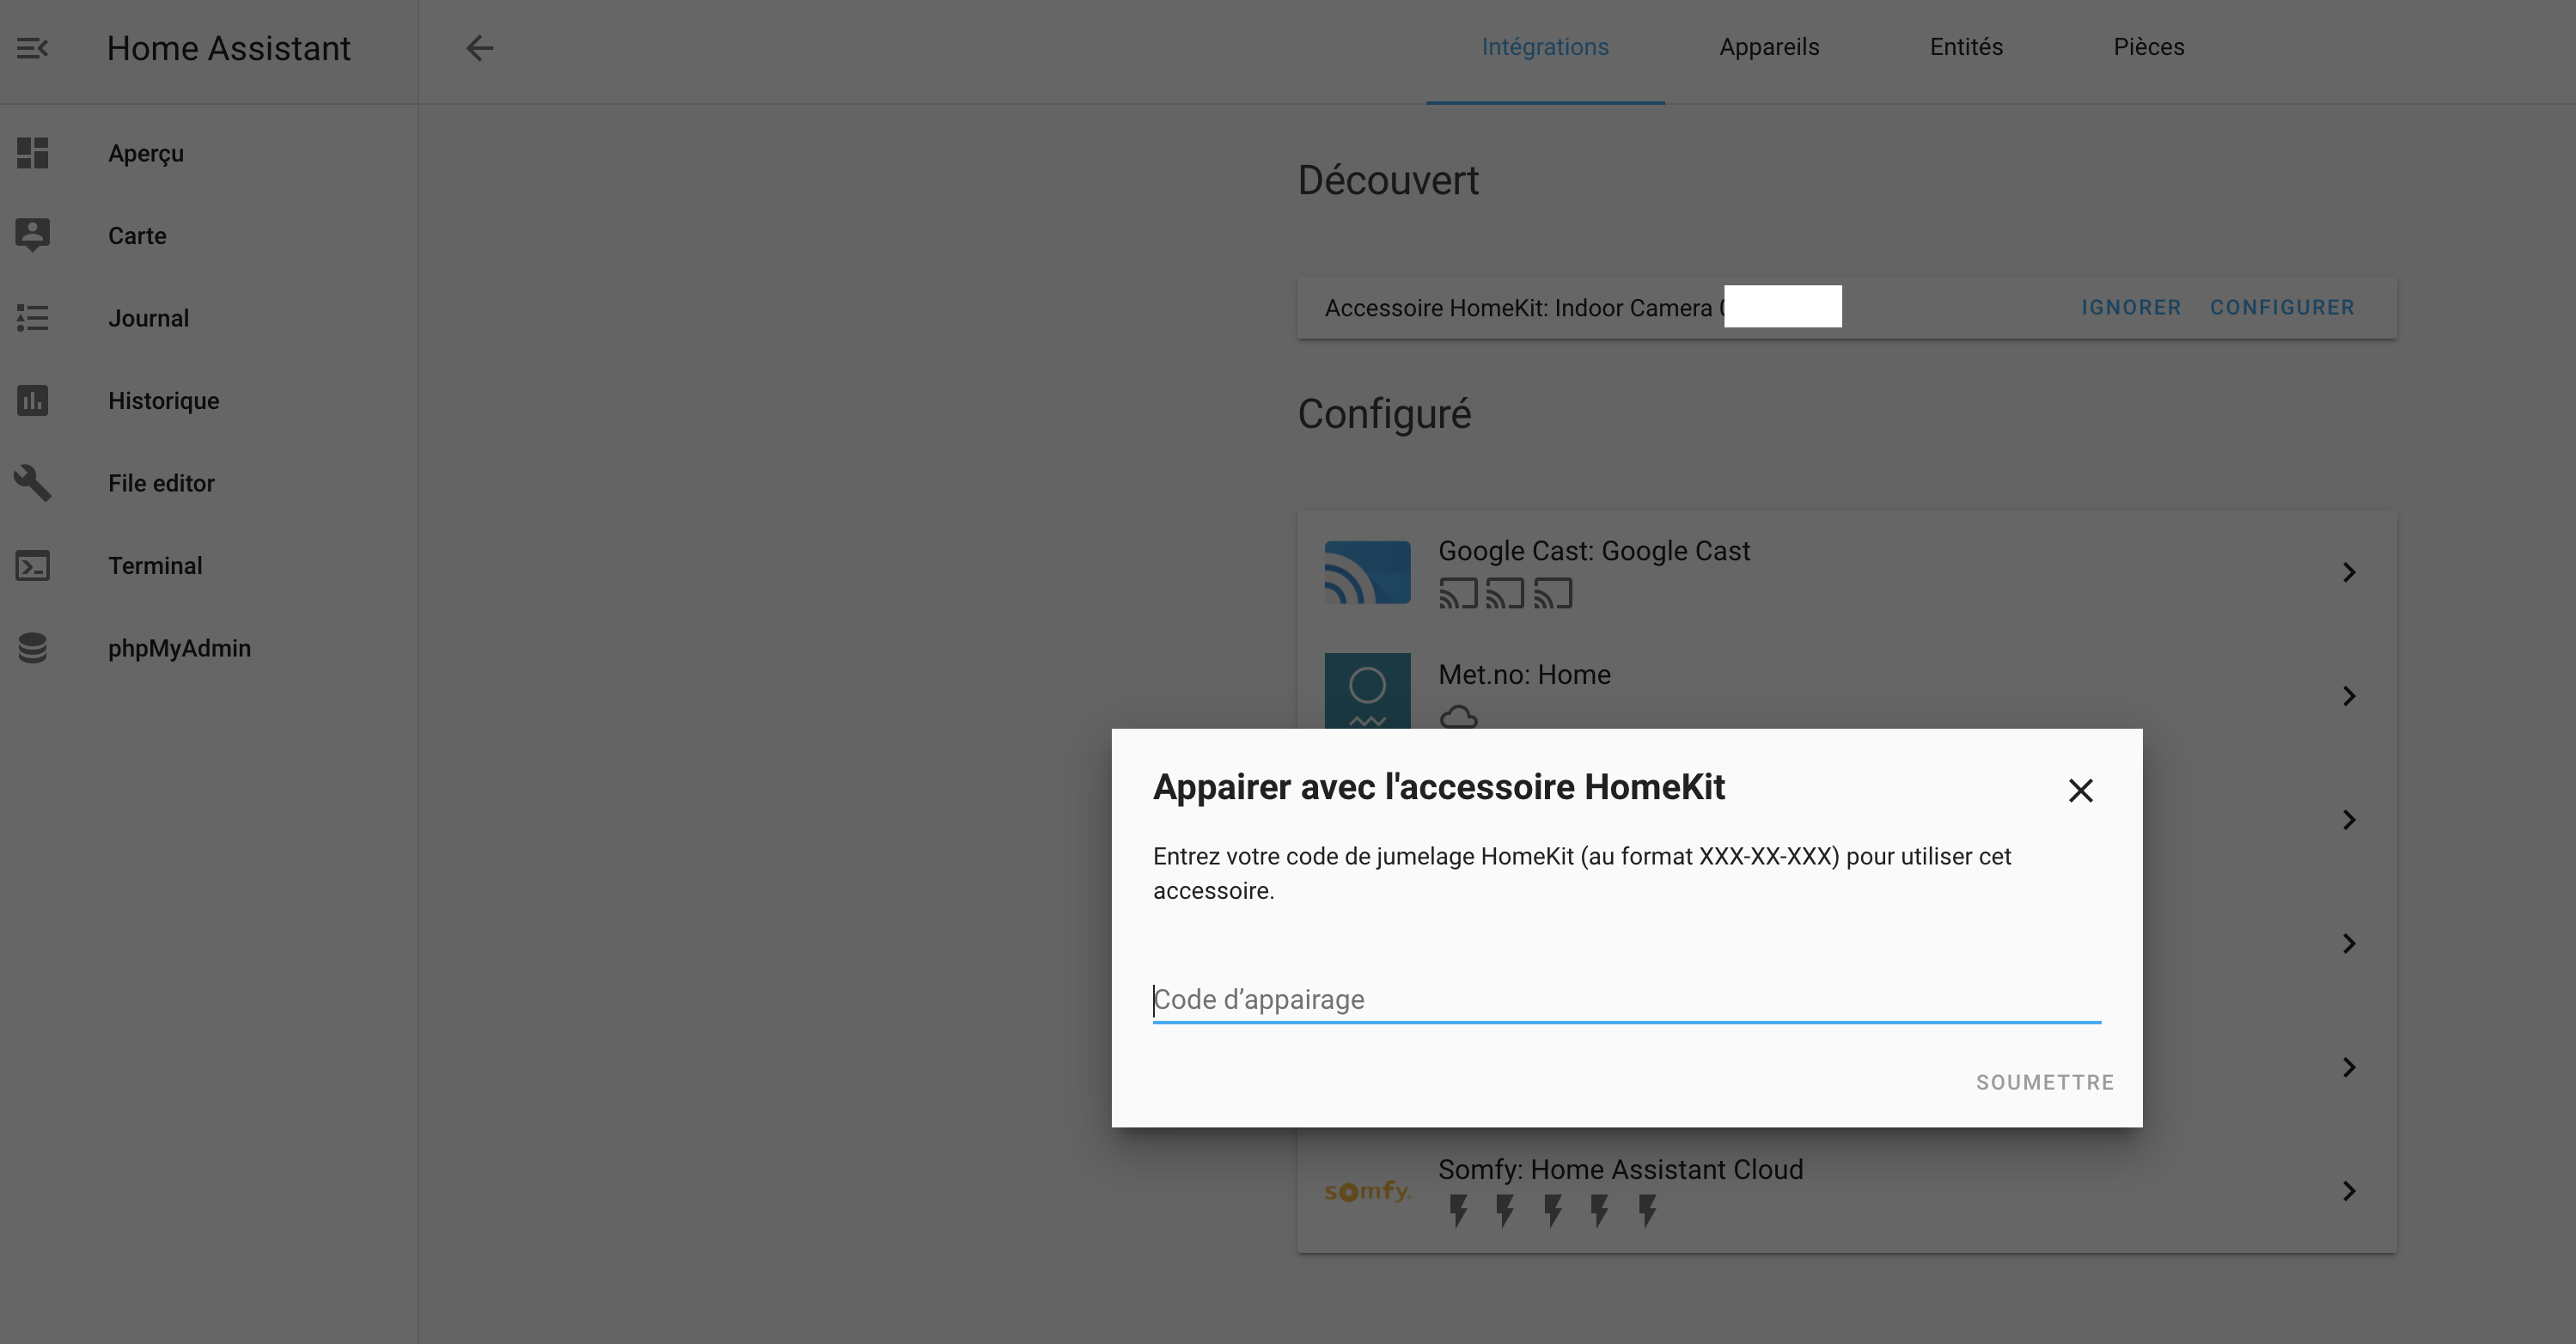This screenshot has height=1344, width=2576.
Task: Click the Historique chart icon
Action: coord(32,400)
